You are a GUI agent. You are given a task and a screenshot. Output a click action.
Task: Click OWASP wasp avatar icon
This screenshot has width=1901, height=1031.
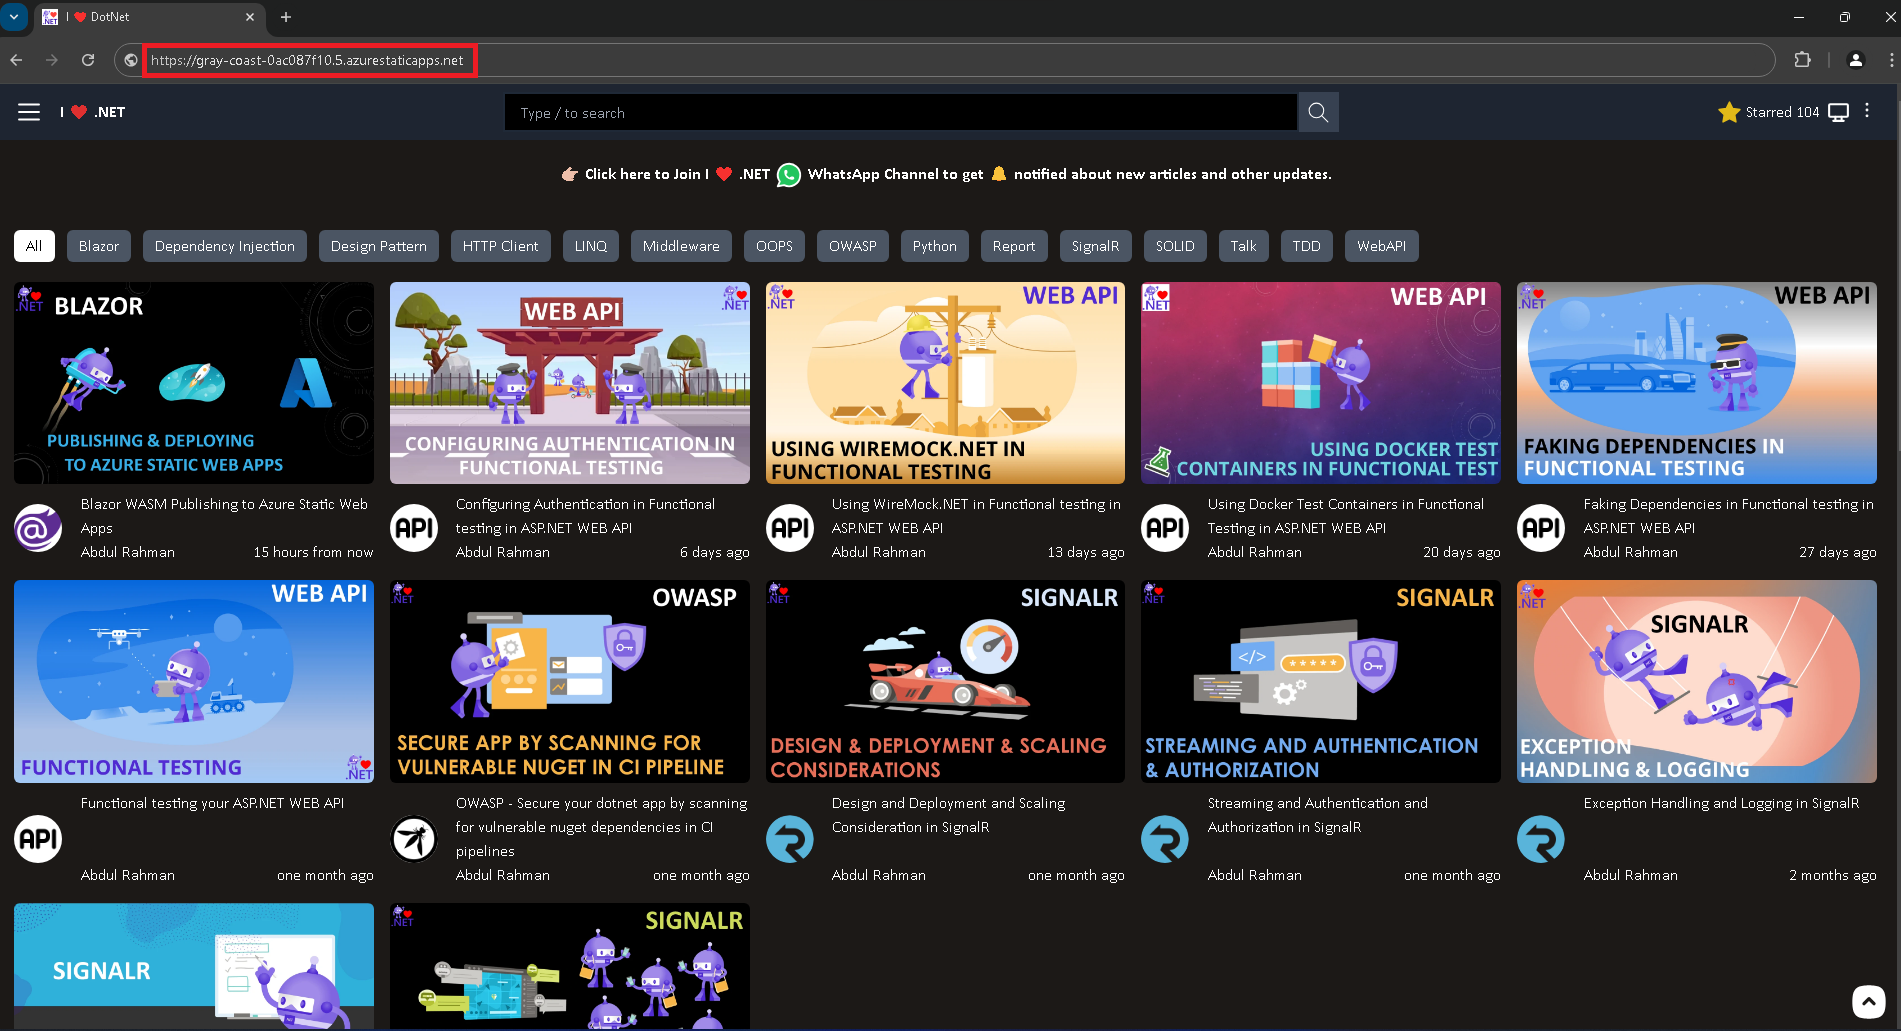[x=414, y=839]
